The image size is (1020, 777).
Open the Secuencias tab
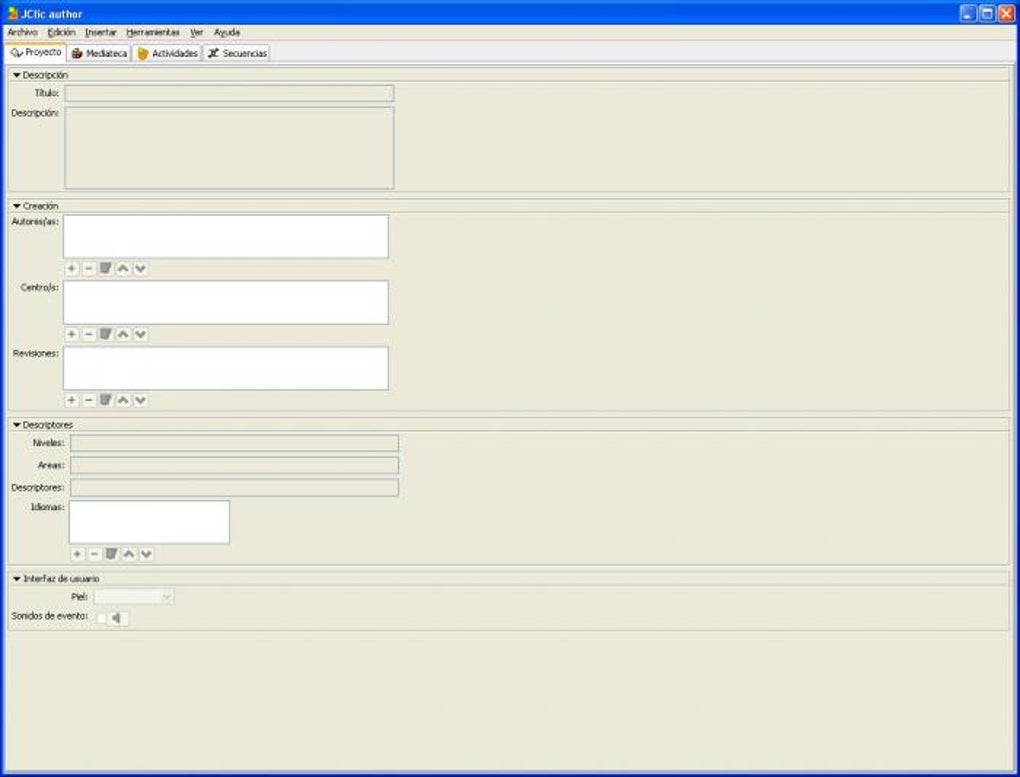[x=237, y=53]
